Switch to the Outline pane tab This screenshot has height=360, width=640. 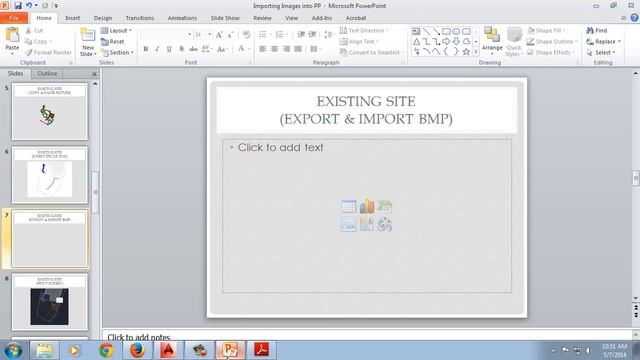tap(47, 73)
